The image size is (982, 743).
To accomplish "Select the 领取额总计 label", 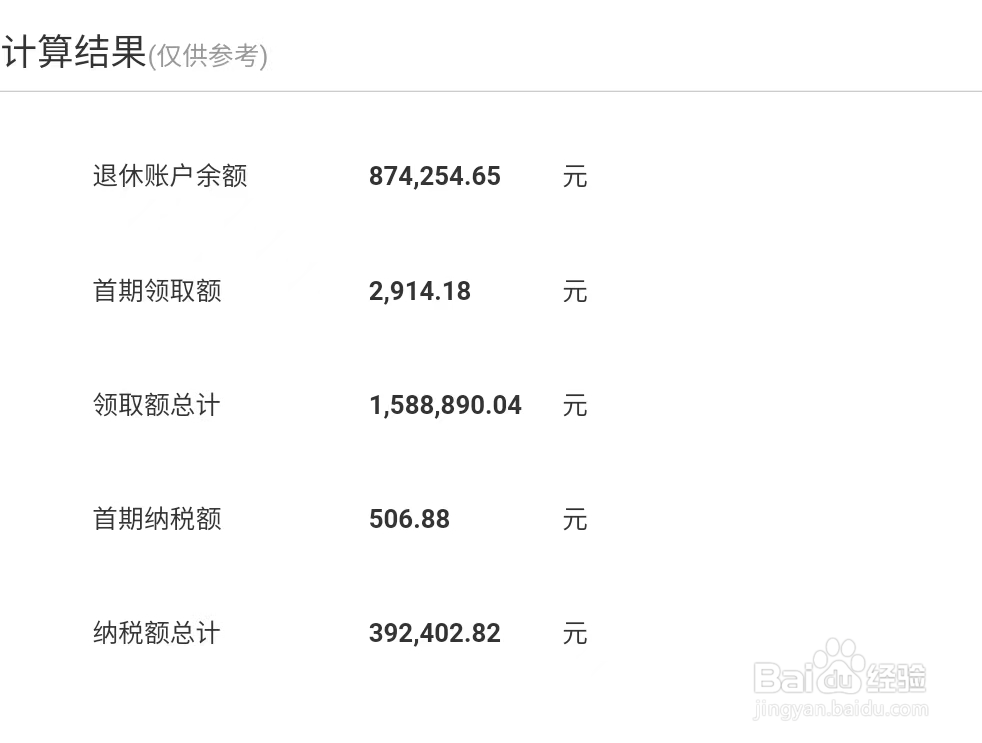I will (157, 405).
